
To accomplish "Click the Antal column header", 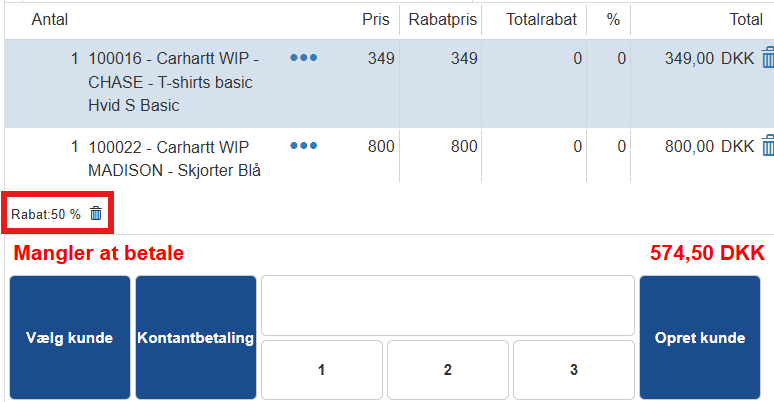I will point(50,19).
